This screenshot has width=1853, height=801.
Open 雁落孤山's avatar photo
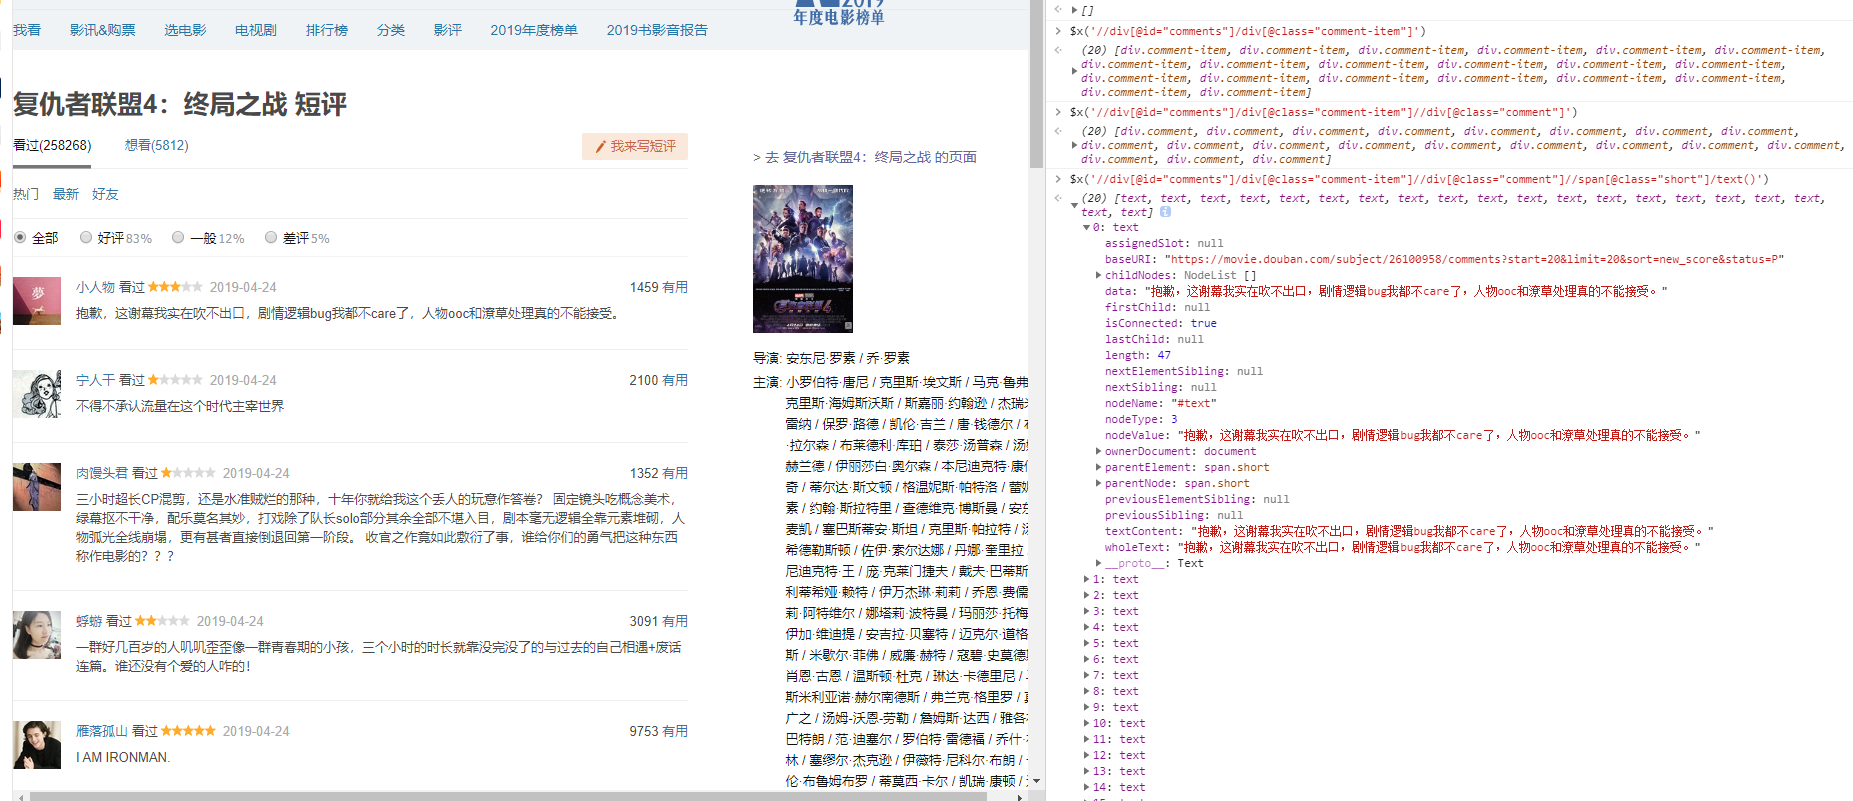37,745
